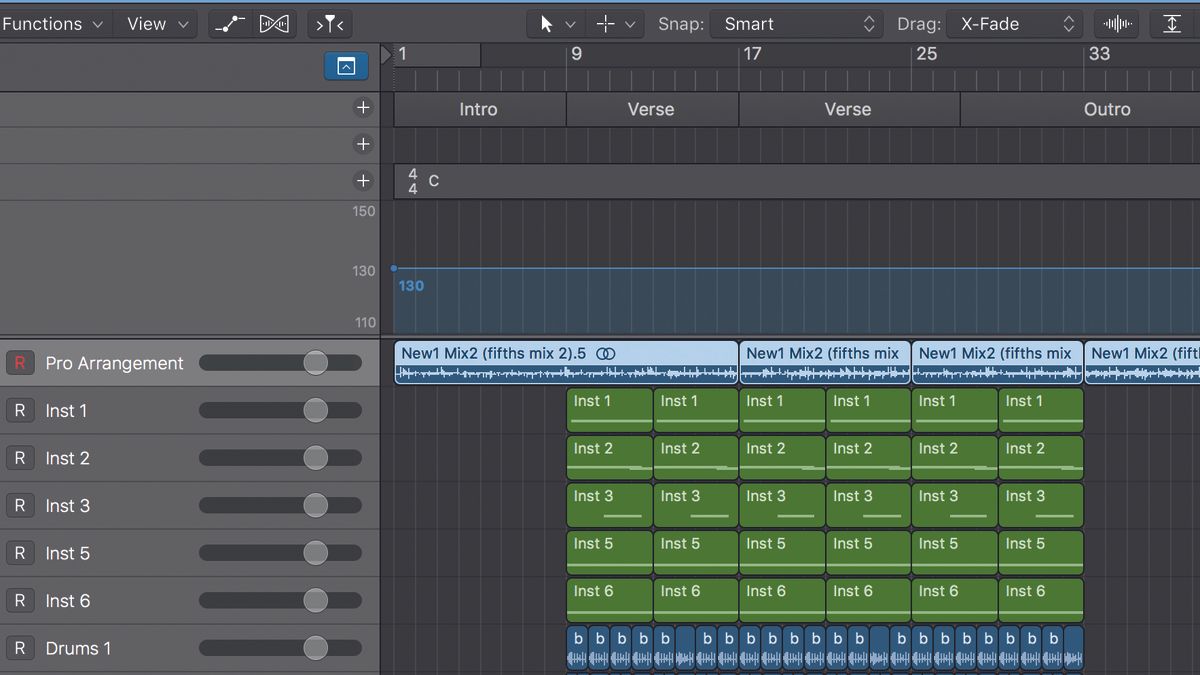Select the Intro arrangement marker
Viewport: 1200px width, 675px height.
pos(478,109)
